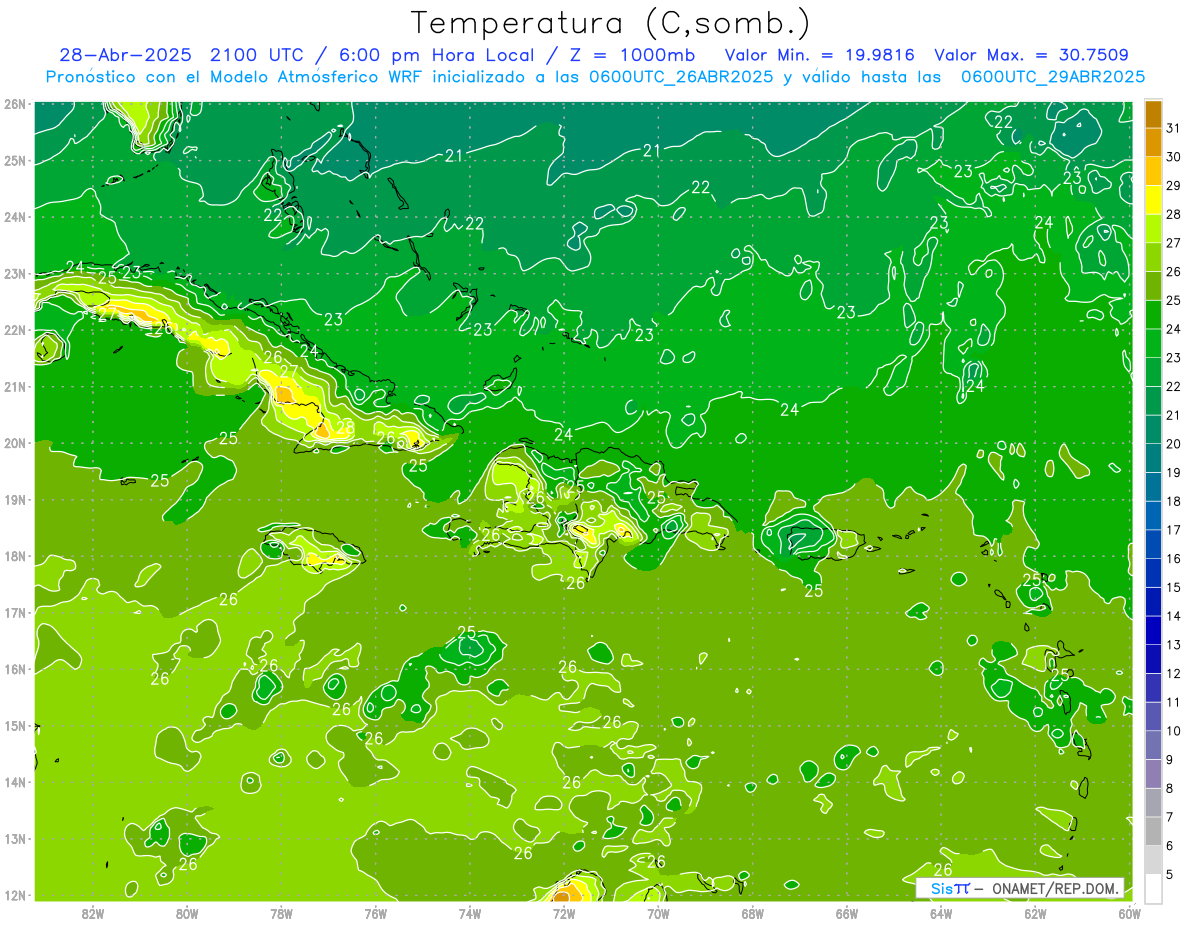Click the blue legend swatch between 16 and 17
Viewport: 1200px width, 927px height.
coord(1153,544)
